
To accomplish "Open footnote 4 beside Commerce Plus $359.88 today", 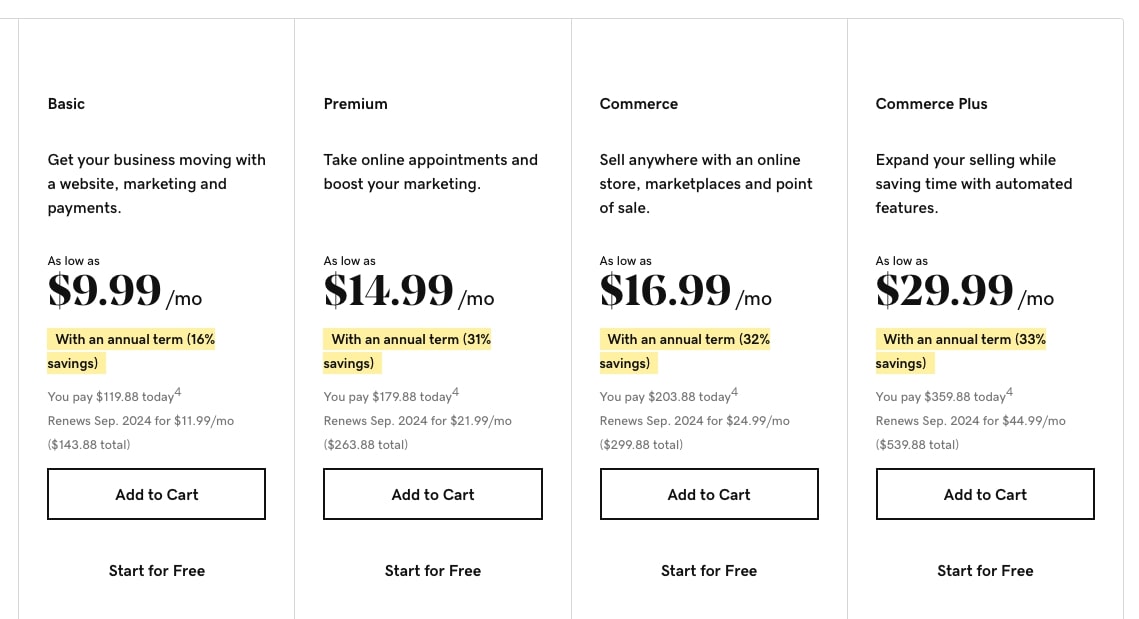I will (1010, 392).
